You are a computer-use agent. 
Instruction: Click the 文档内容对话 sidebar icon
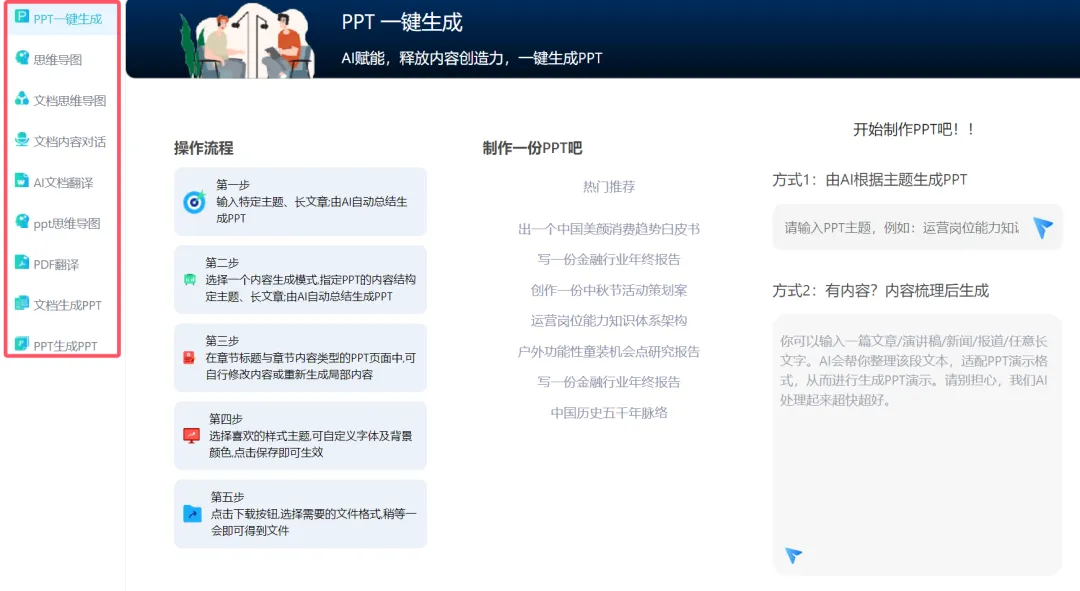[x=22, y=140]
